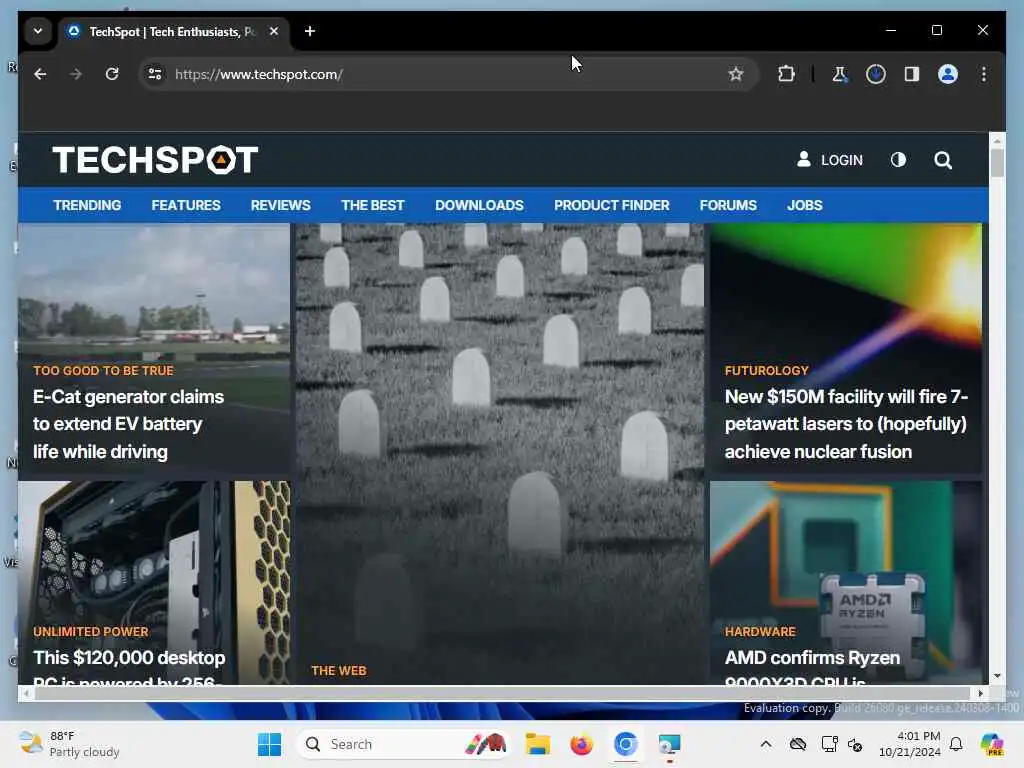The image size is (1024, 768).
Task: Click the UNLIMITED POWER label
Action: (91, 632)
